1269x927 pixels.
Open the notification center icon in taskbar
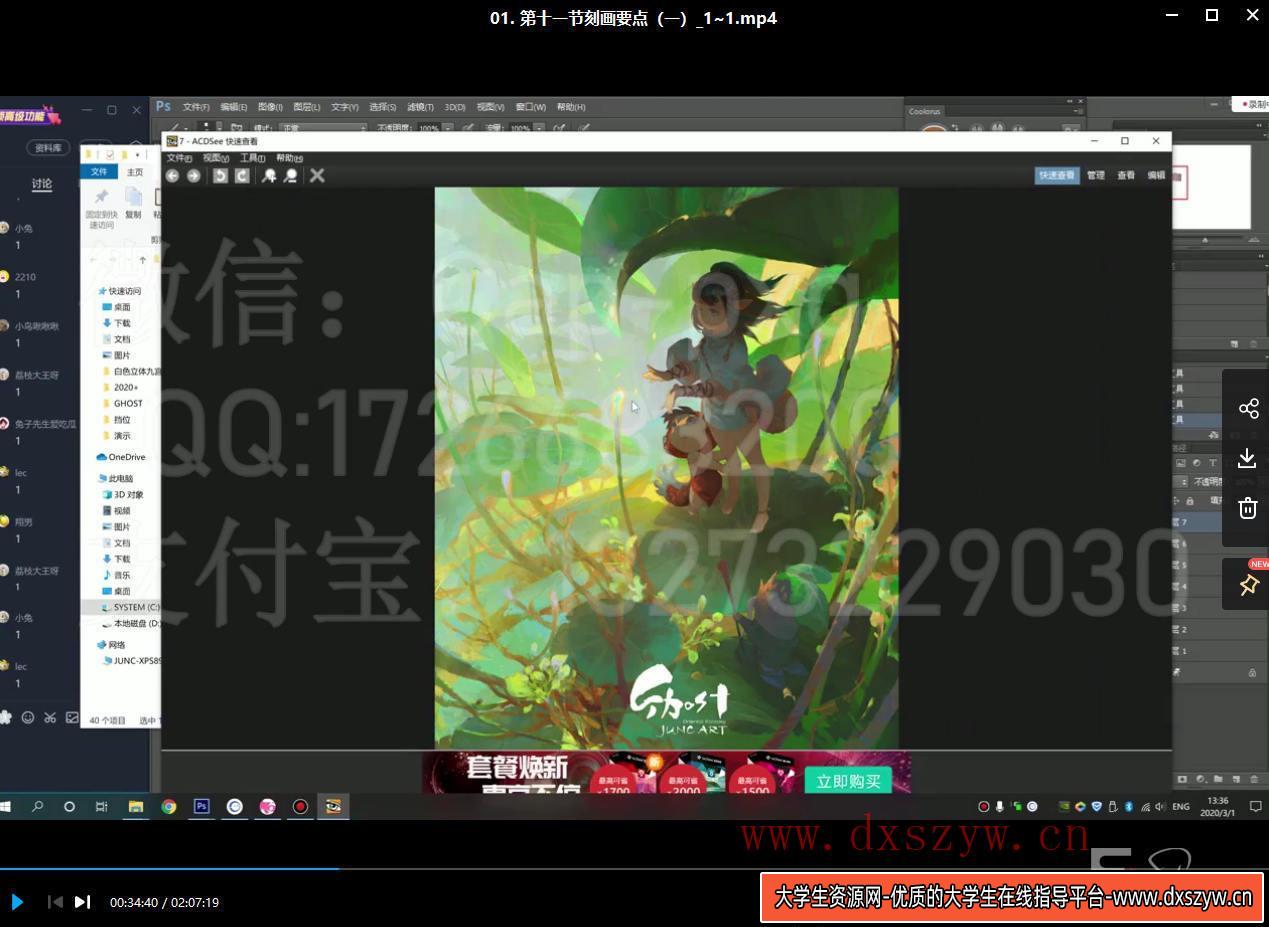click(1255, 806)
